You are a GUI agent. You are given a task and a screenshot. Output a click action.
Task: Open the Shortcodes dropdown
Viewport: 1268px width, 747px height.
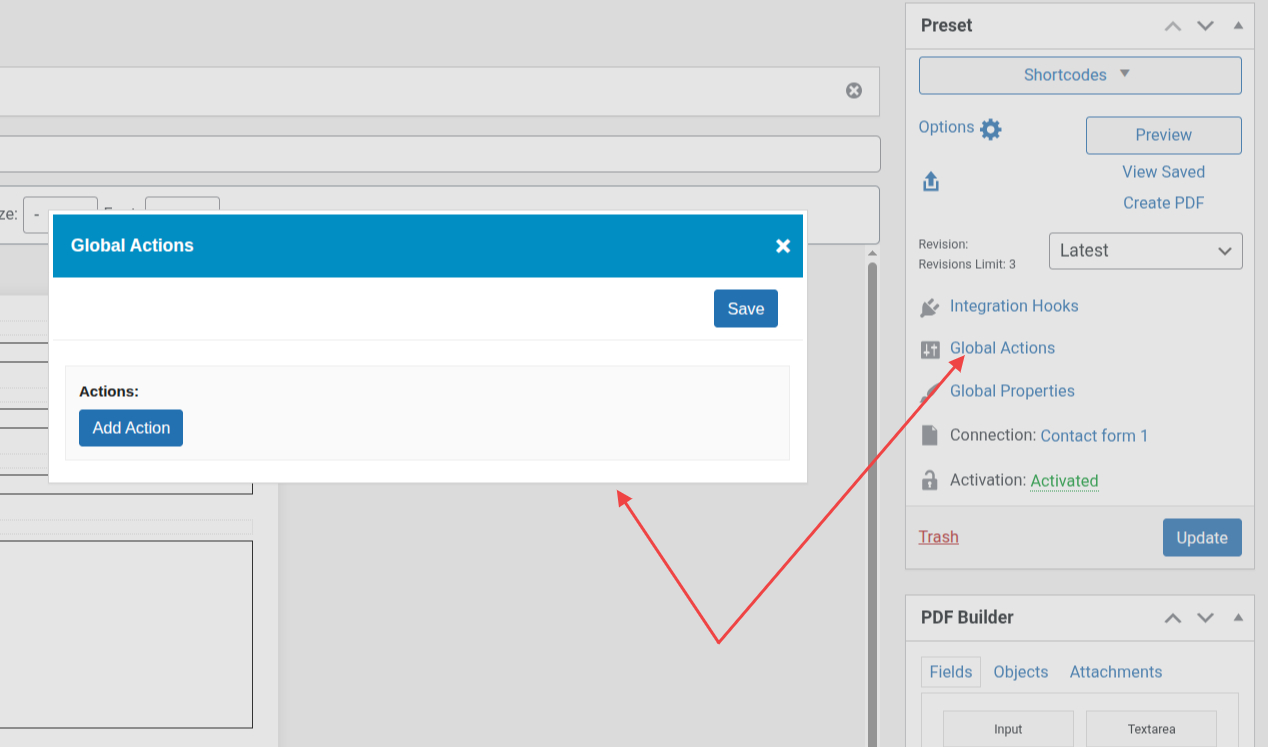click(1079, 75)
